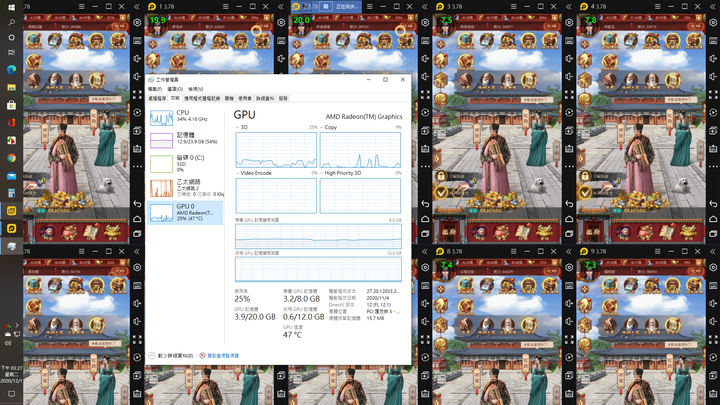Click the lock icon in window 3 game
Viewport: 720px width, 405px height.
(441, 176)
